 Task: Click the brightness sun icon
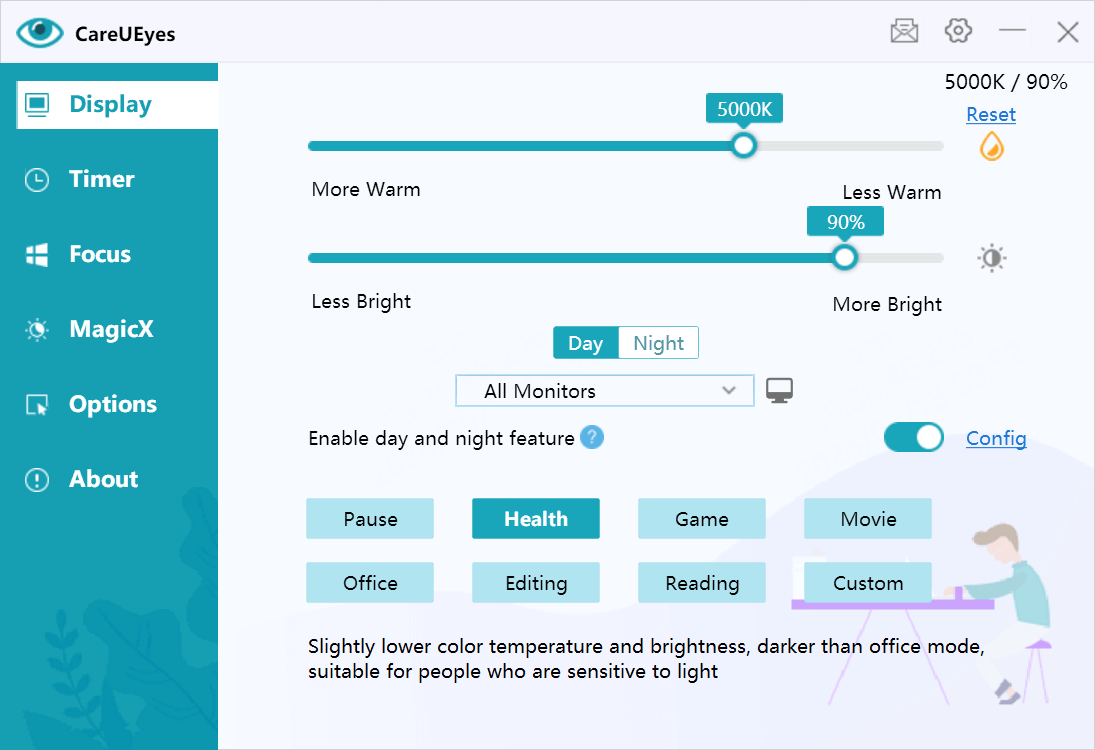click(992, 258)
